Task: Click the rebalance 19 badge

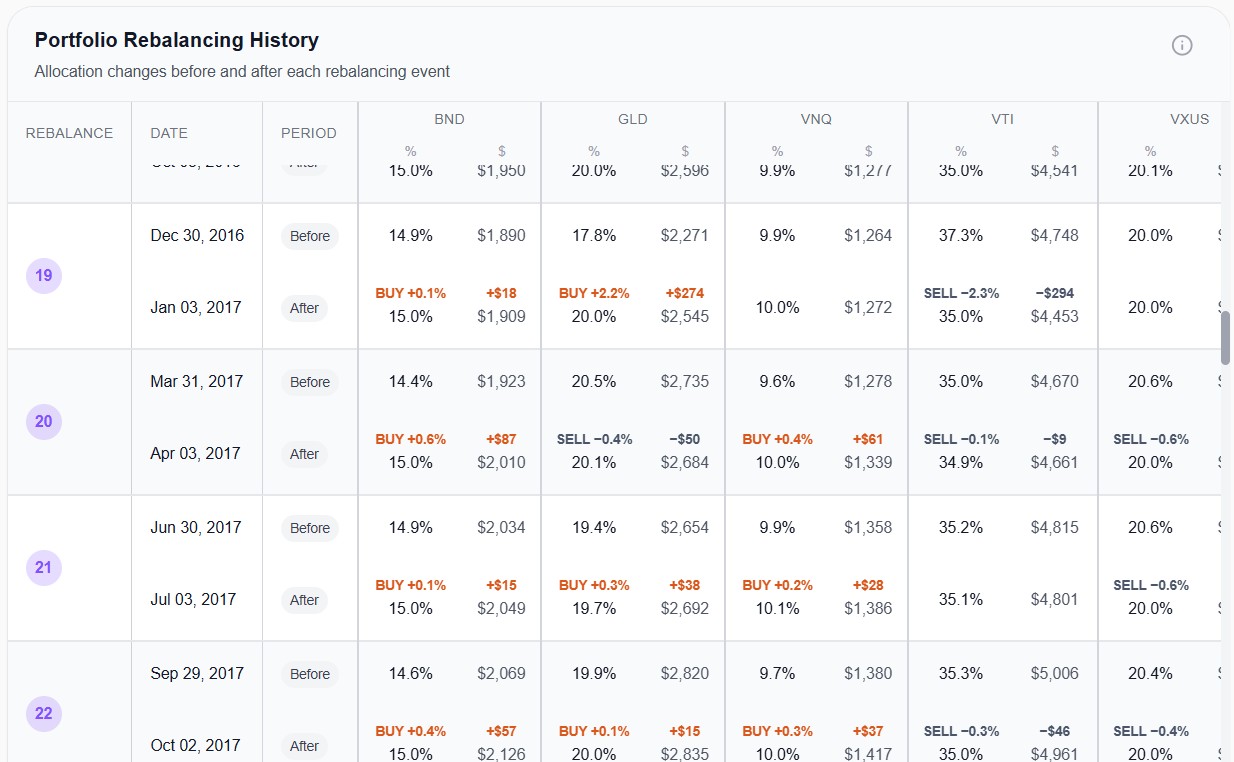Action: click(x=43, y=275)
